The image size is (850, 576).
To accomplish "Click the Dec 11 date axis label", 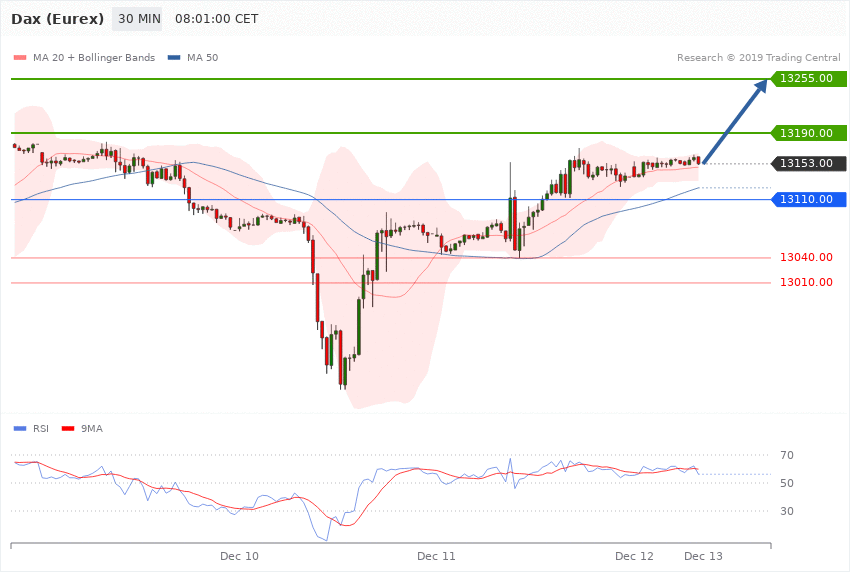I will 436,556.
